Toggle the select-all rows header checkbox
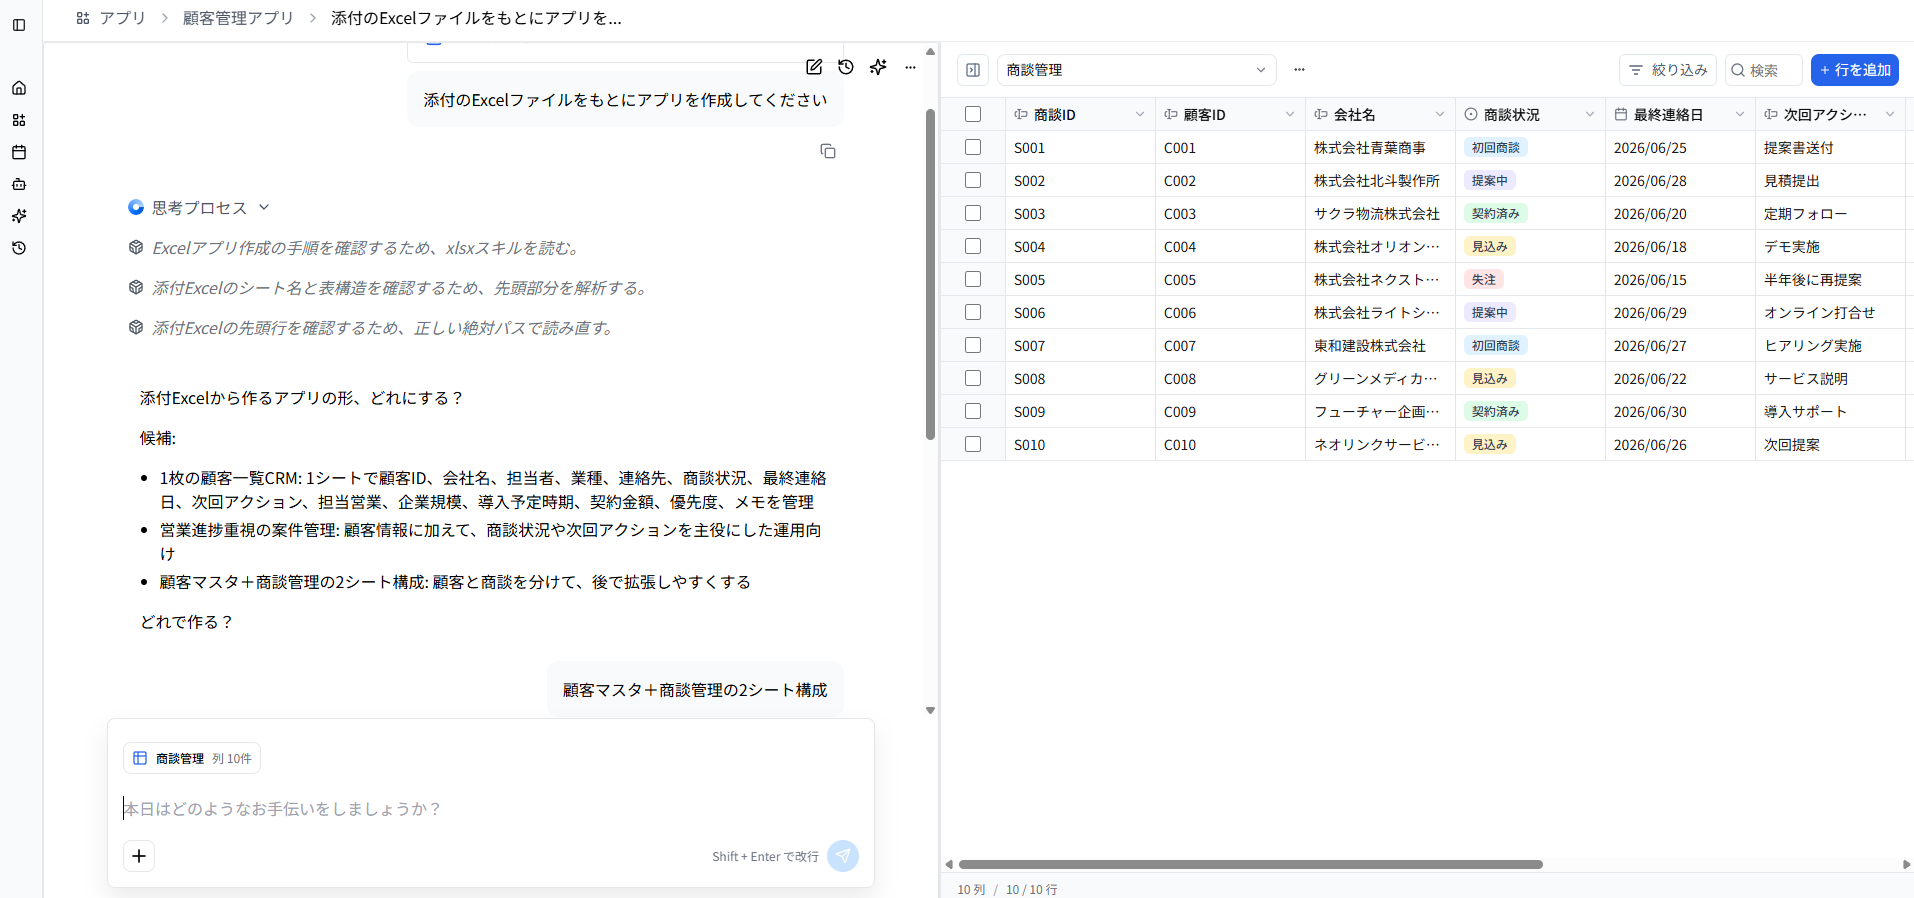This screenshot has width=1914, height=898. tap(973, 114)
